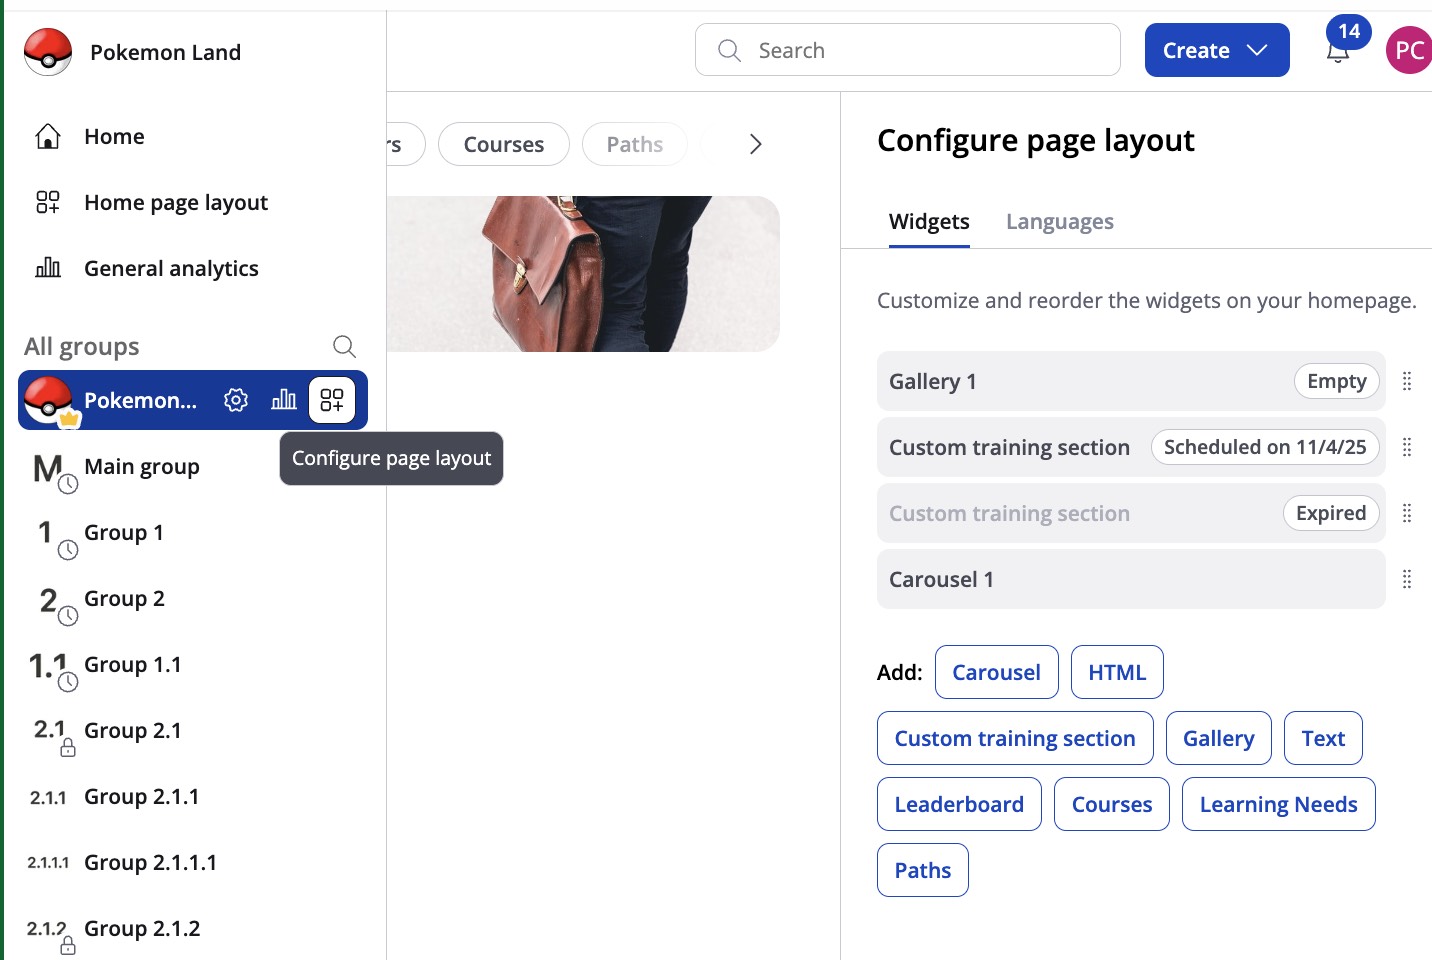Select the Pokemon... group row

pyautogui.click(x=193, y=400)
